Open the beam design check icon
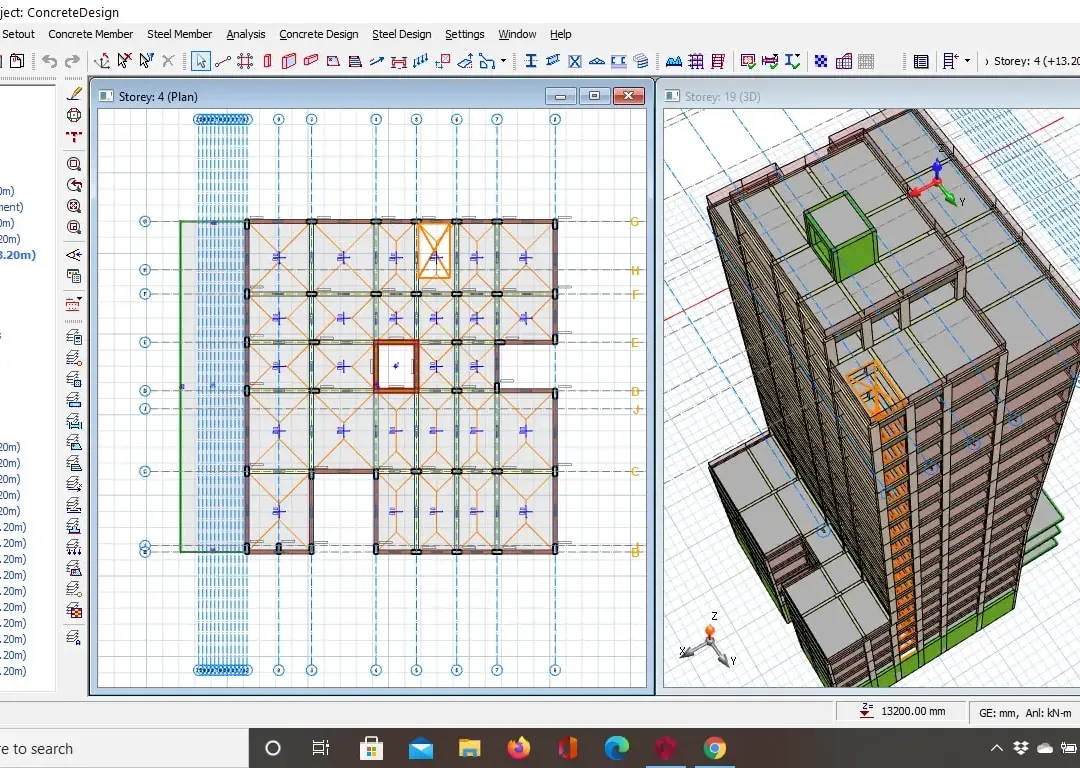This screenshot has height=768, width=1080. (770, 61)
